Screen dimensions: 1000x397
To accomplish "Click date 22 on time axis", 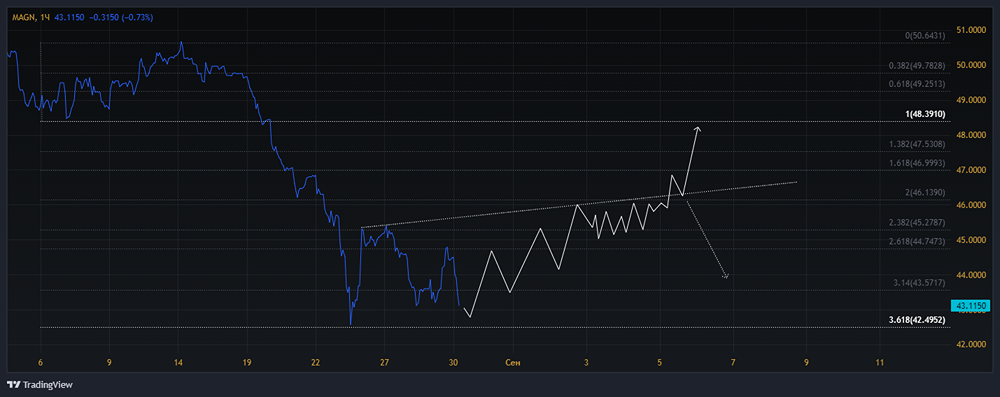I will point(316,363).
